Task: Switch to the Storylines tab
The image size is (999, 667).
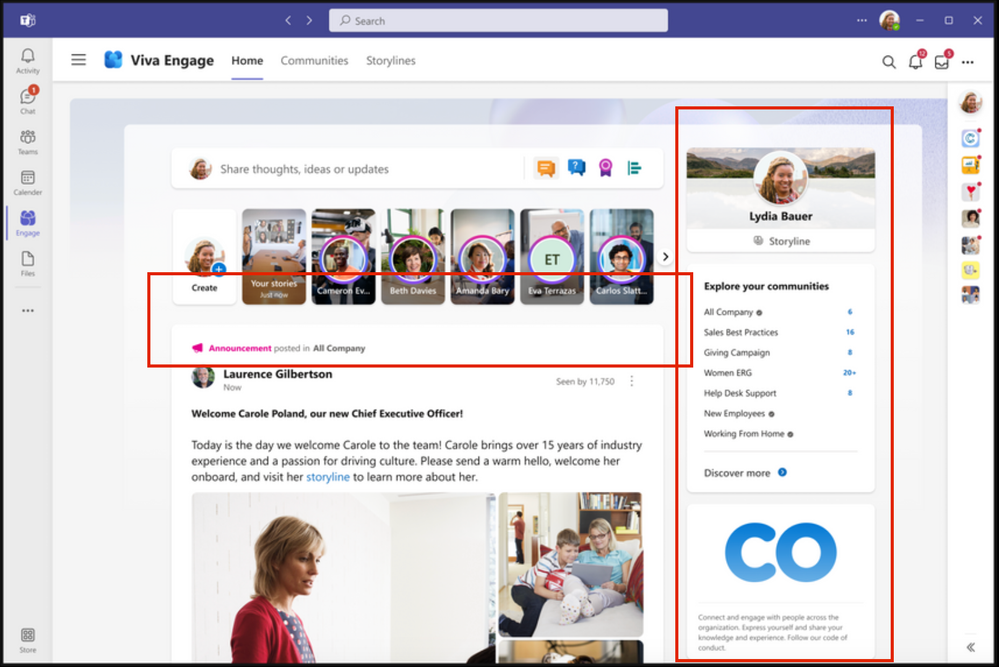Action: pyautogui.click(x=391, y=61)
